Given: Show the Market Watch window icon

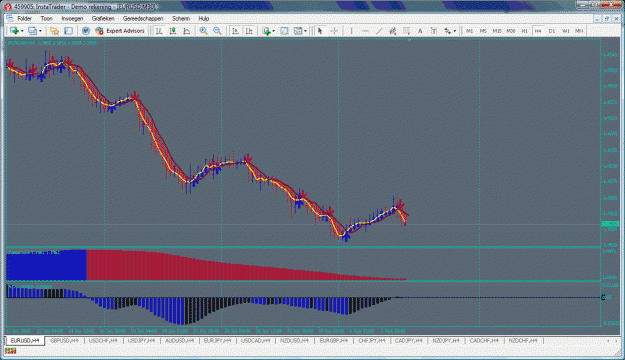Looking at the screenshot, I should point(54,31).
